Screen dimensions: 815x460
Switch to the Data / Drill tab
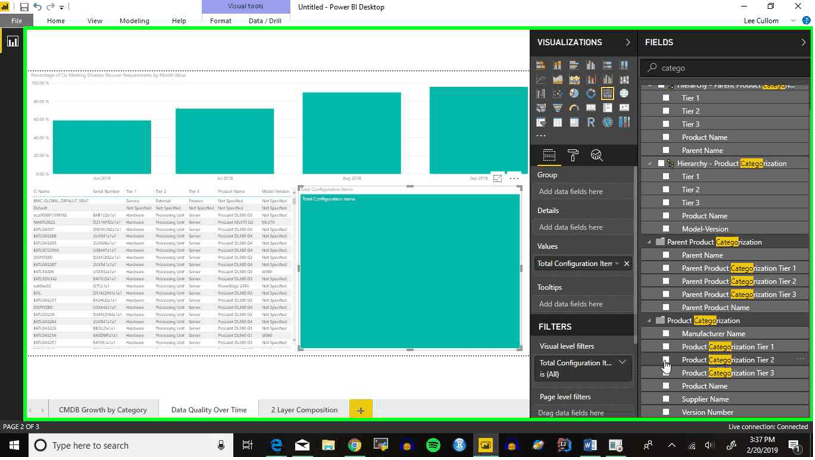point(265,21)
